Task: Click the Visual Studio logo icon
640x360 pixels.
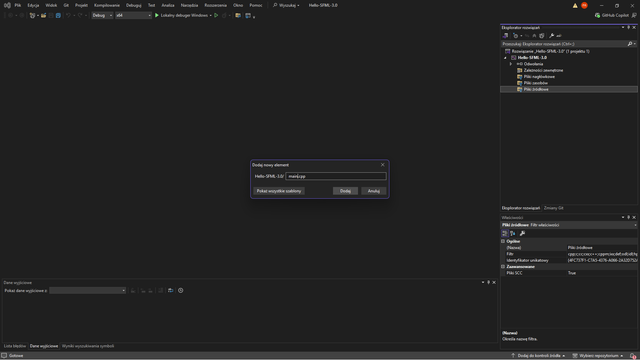Action: click(7, 5)
